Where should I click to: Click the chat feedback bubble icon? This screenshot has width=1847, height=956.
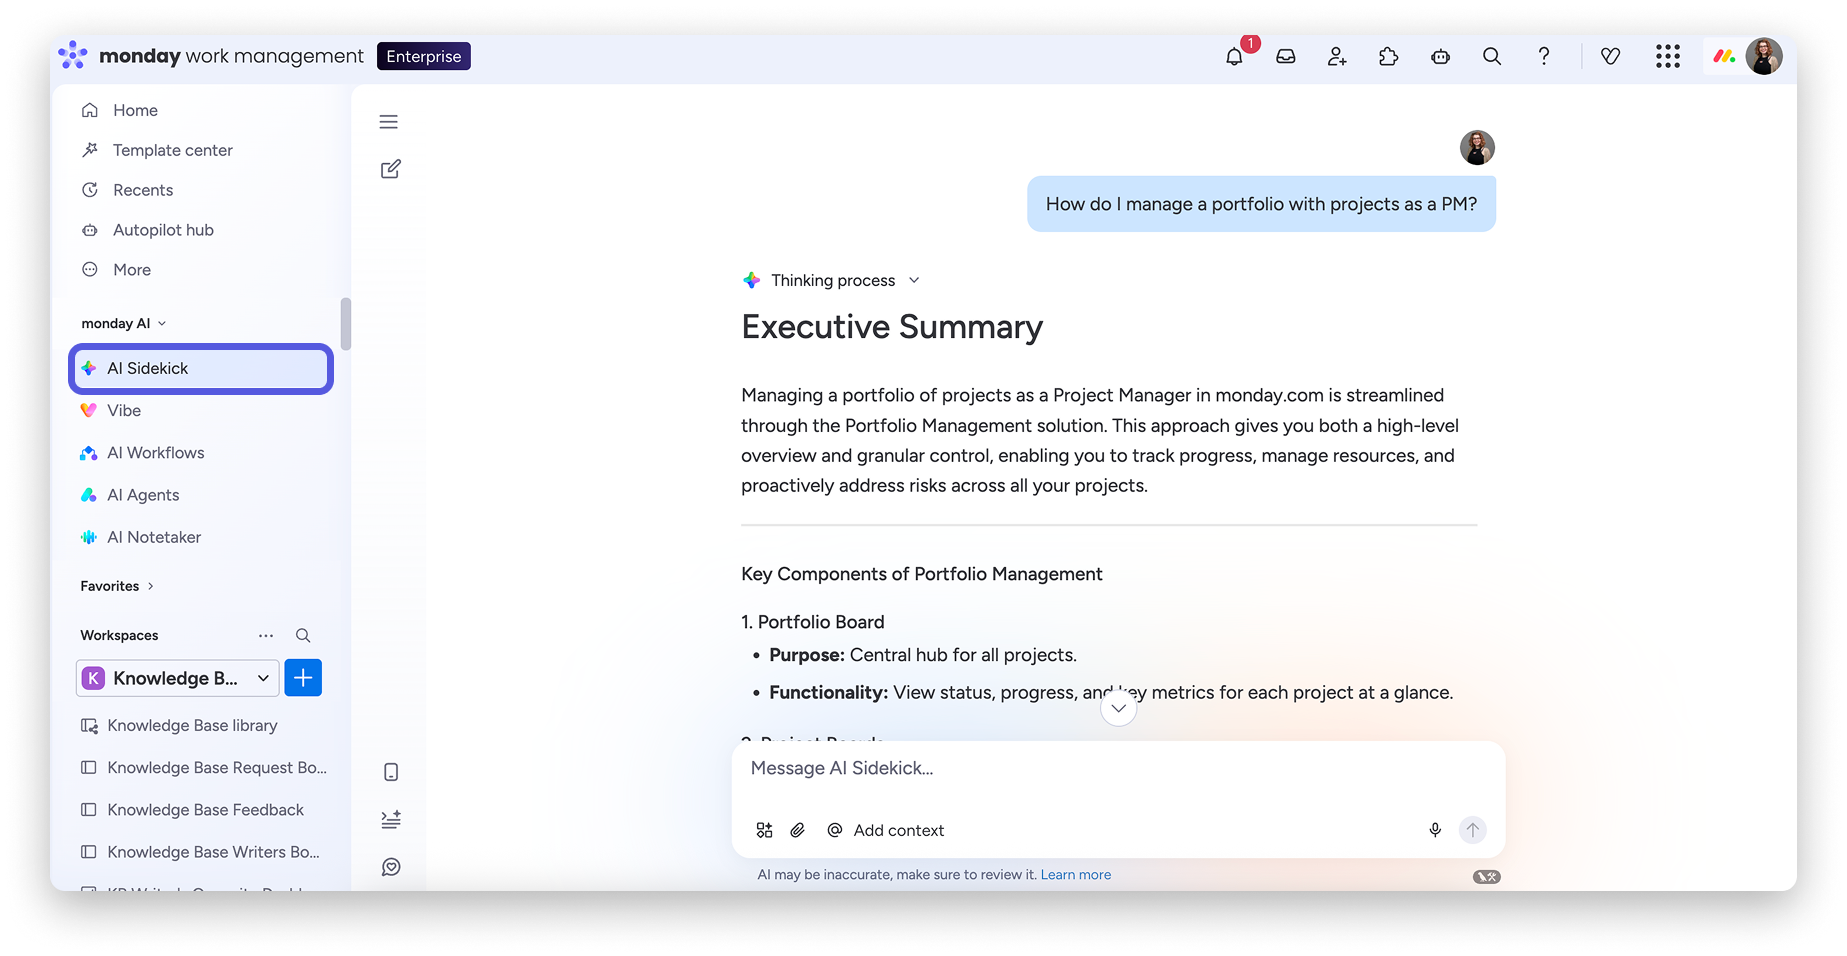click(391, 867)
